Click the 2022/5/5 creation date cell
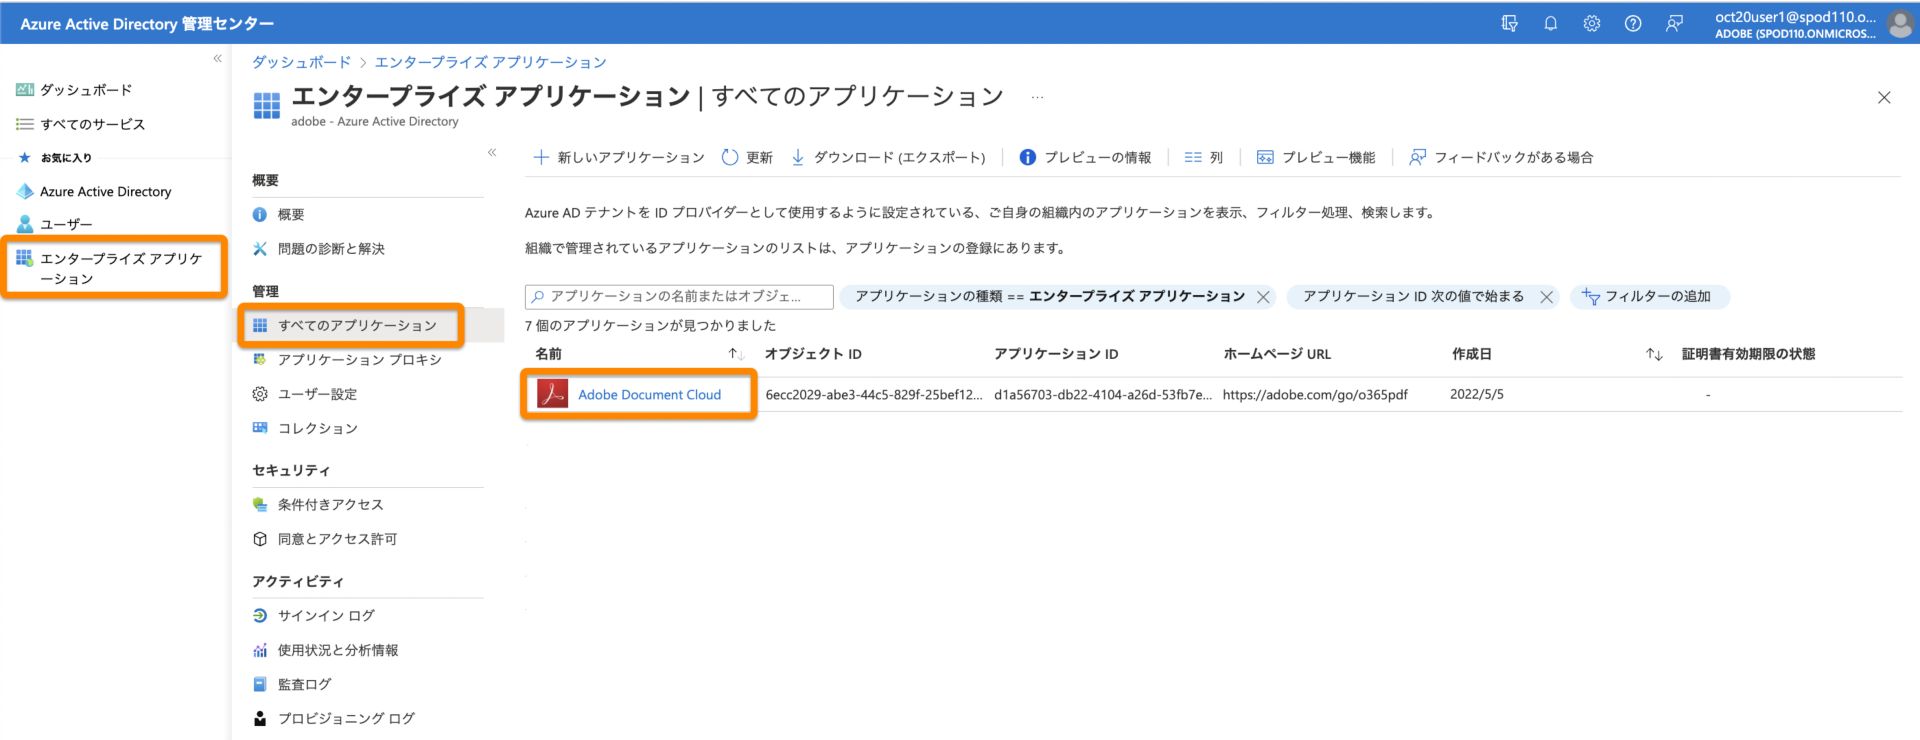 click(x=1477, y=395)
